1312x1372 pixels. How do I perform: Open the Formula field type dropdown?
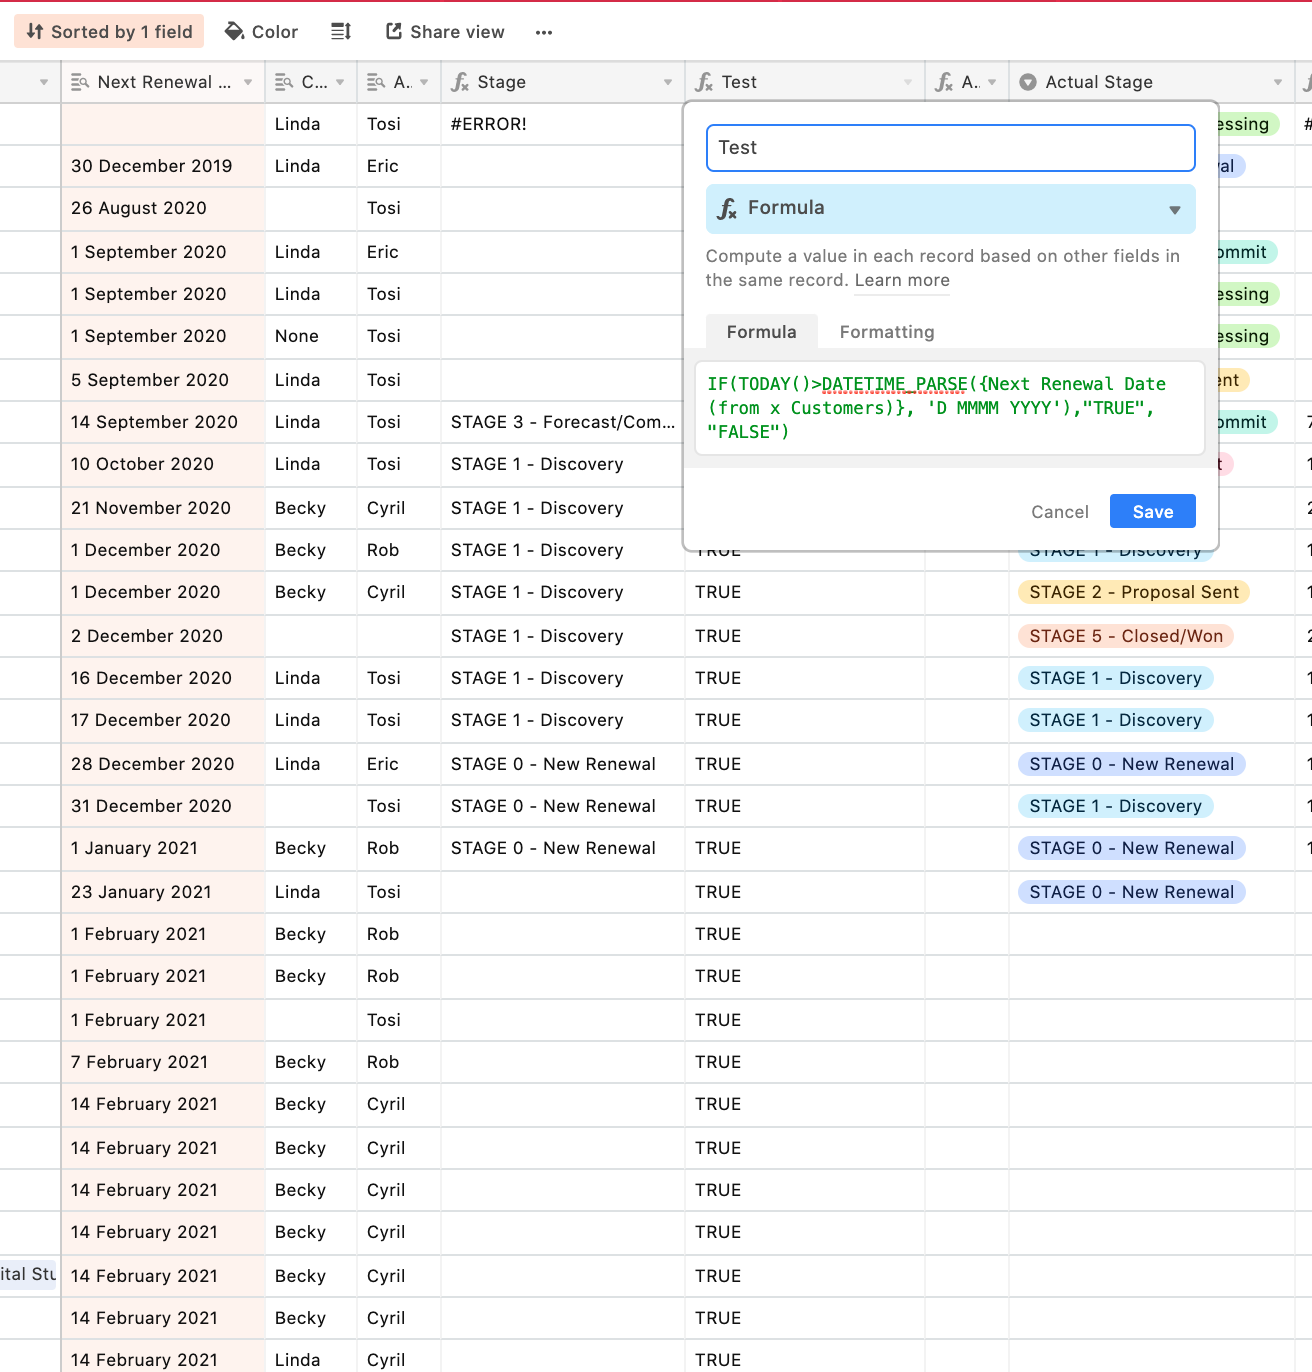click(x=950, y=208)
